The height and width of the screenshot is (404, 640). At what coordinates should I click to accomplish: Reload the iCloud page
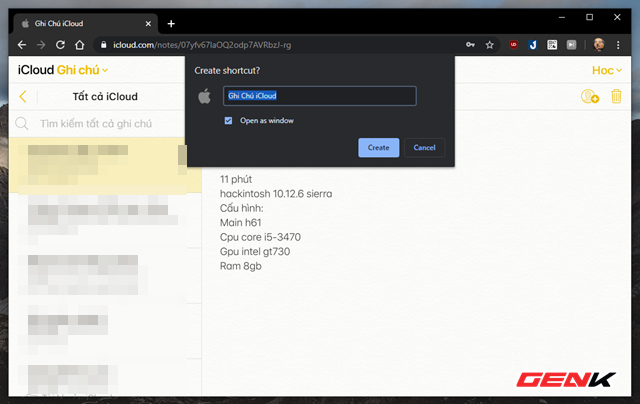(61, 45)
